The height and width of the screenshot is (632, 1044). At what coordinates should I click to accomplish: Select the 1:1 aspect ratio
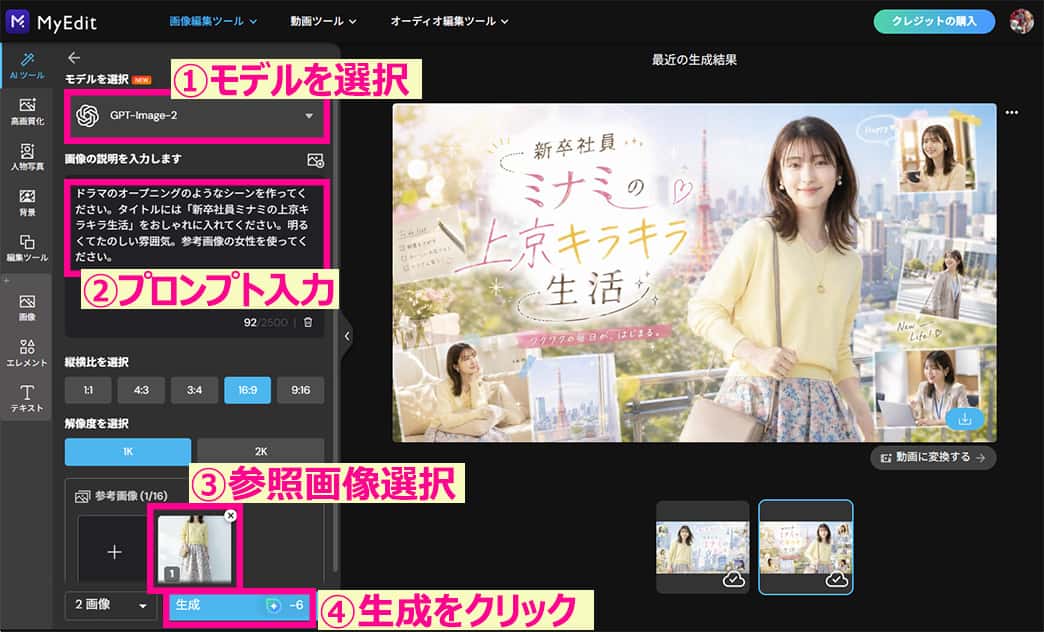[x=88, y=390]
